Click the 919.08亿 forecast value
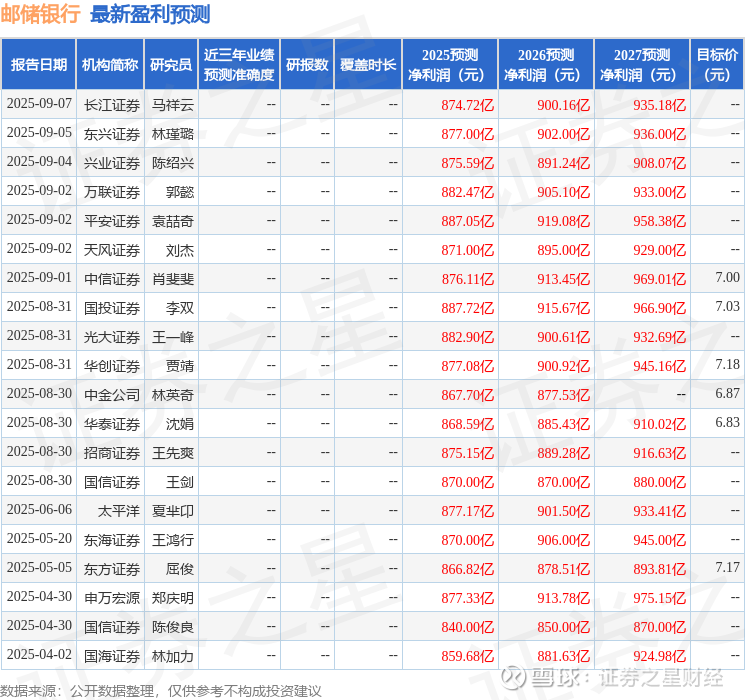 [564, 221]
